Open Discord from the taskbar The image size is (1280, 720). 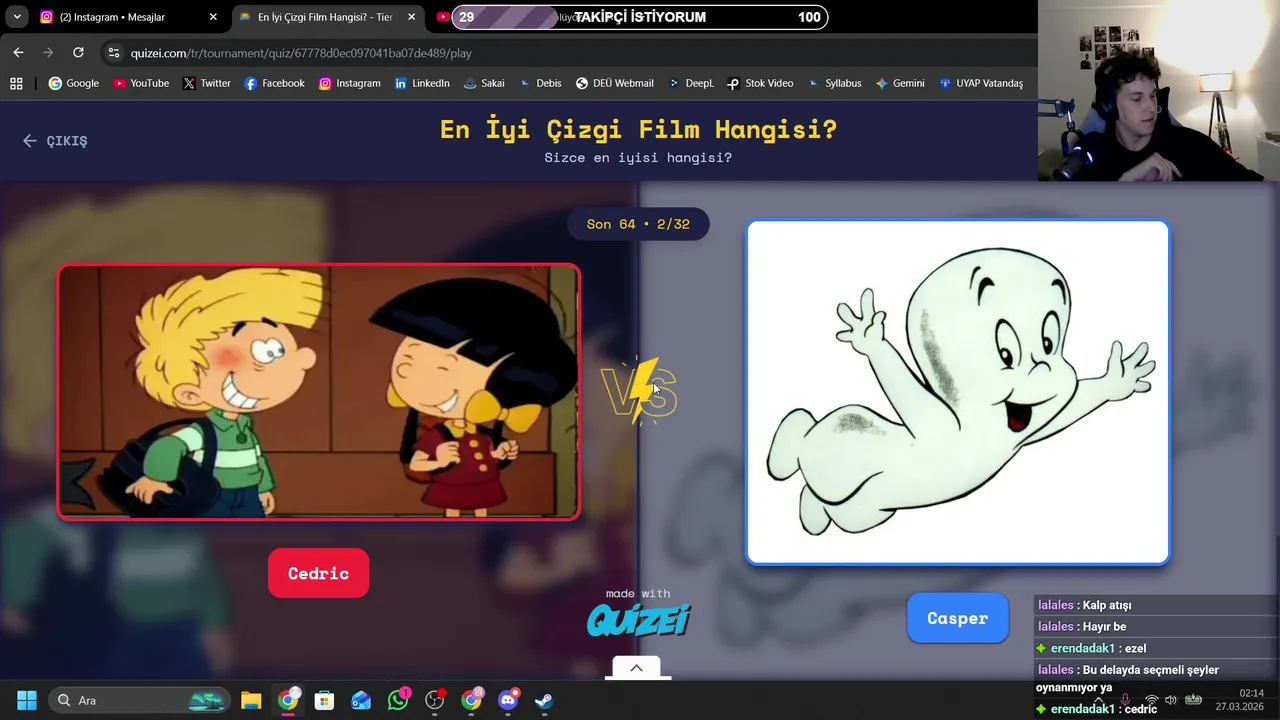pos(508,700)
